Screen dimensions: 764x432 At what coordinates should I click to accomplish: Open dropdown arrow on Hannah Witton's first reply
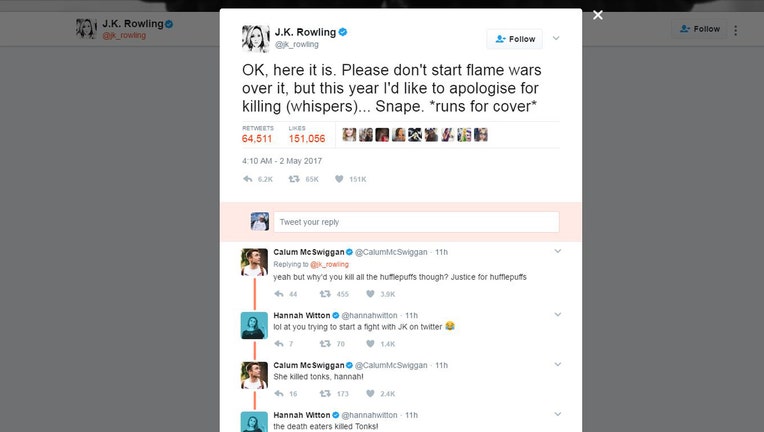click(557, 315)
